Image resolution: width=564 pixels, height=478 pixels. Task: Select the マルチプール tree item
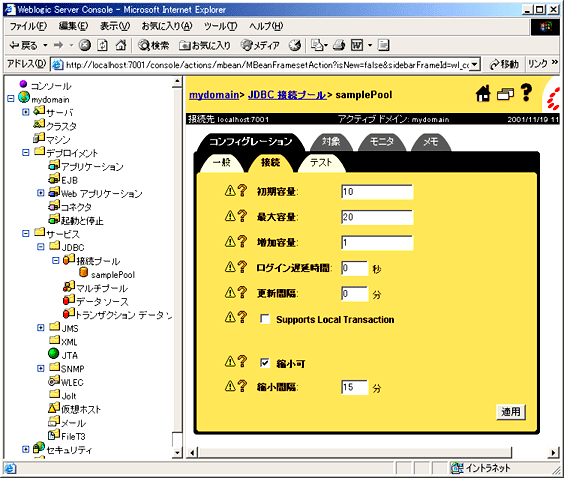[x=102, y=288]
